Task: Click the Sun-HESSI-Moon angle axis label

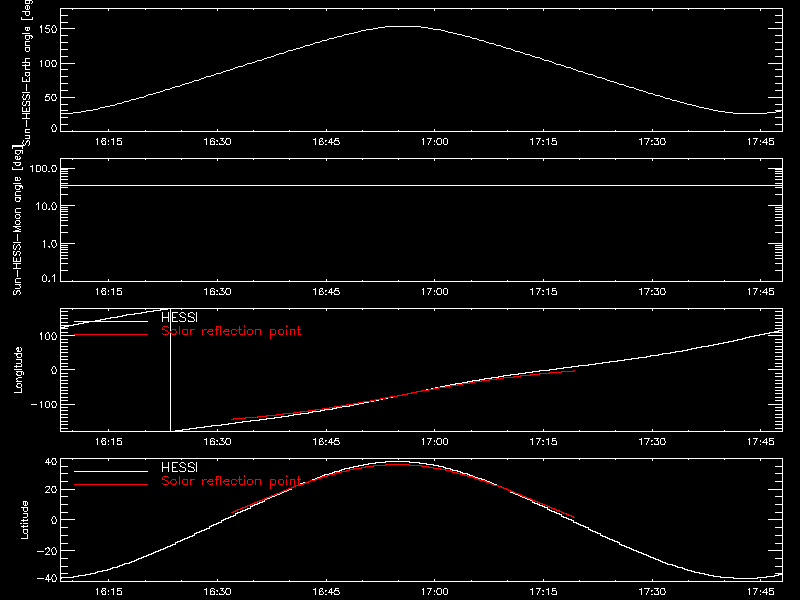Action: pyautogui.click(x=17, y=220)
